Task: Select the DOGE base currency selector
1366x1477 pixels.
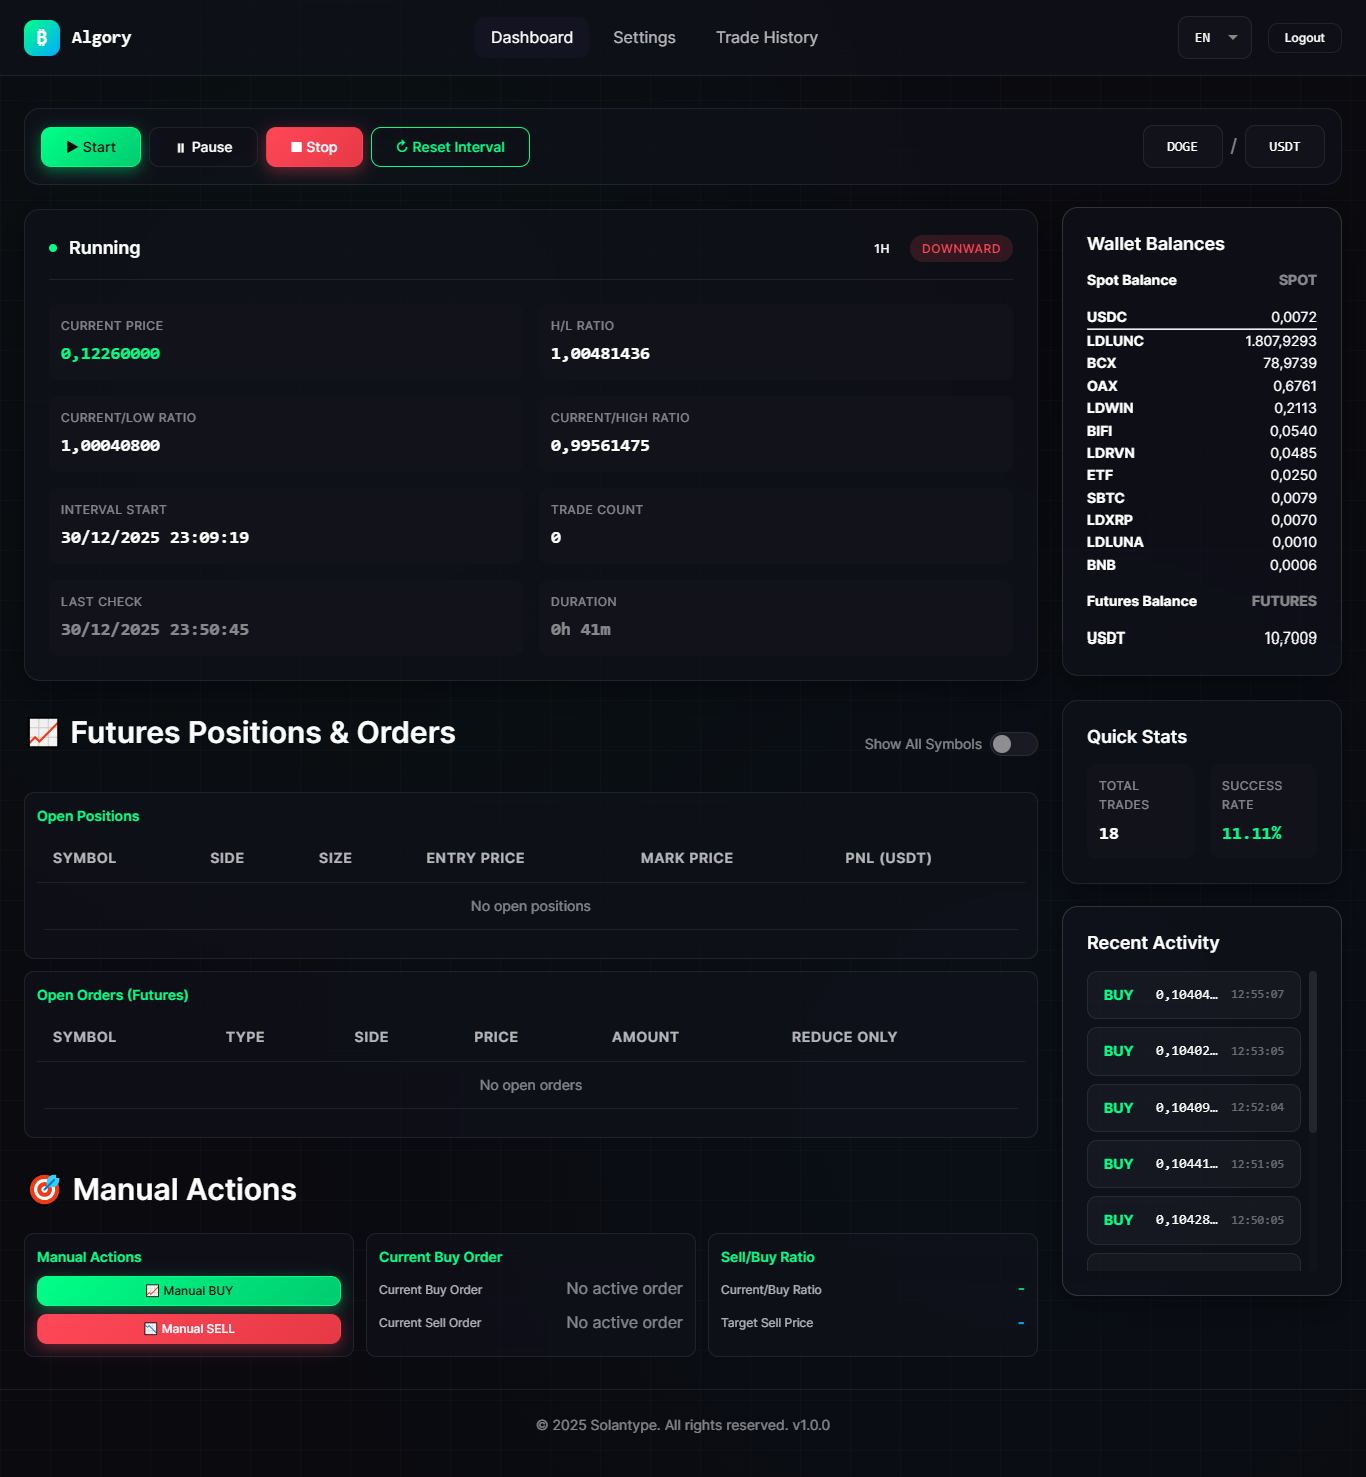Action: (x=1182, y=147)
